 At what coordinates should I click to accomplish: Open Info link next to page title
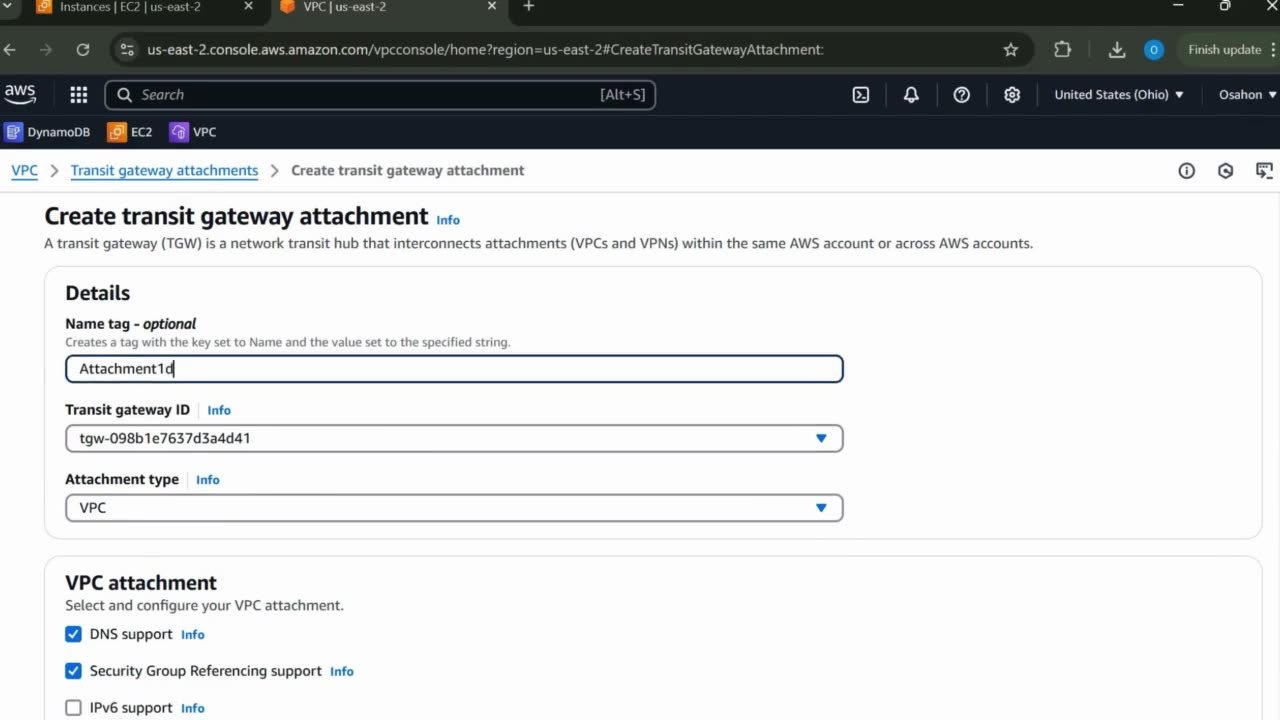448,220
